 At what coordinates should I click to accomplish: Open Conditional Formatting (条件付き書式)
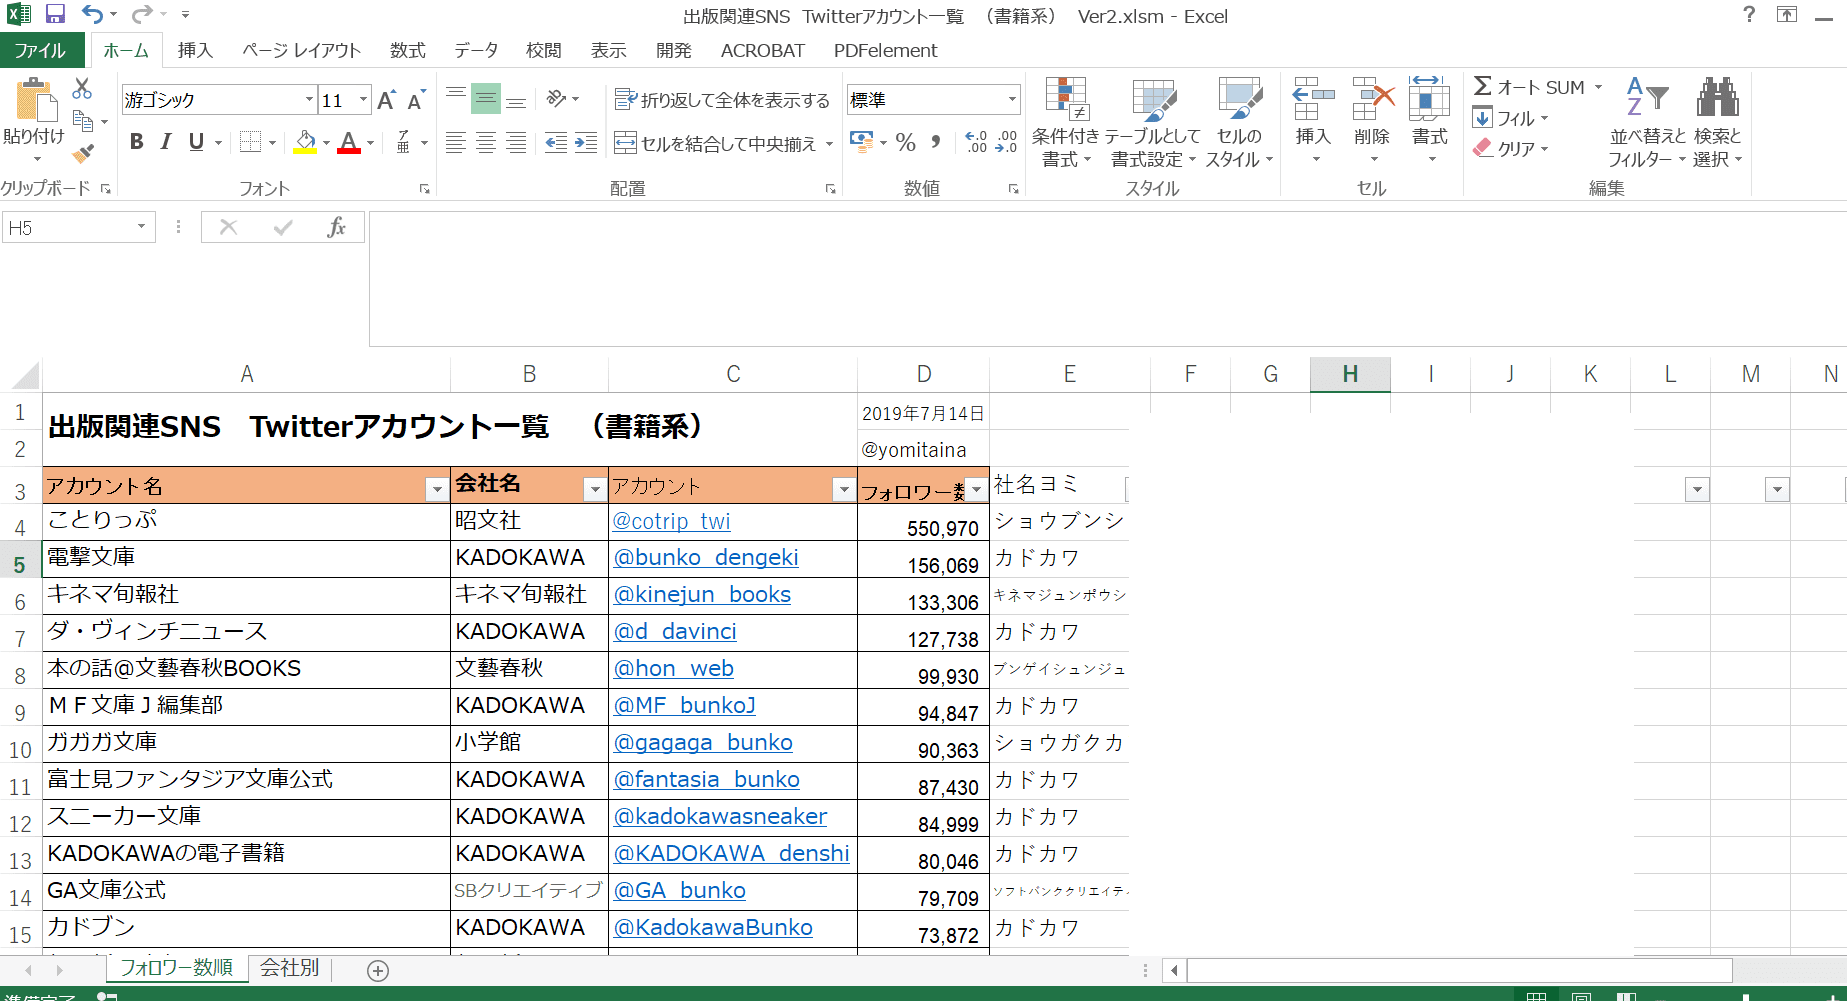click(x=1066, y=122)
